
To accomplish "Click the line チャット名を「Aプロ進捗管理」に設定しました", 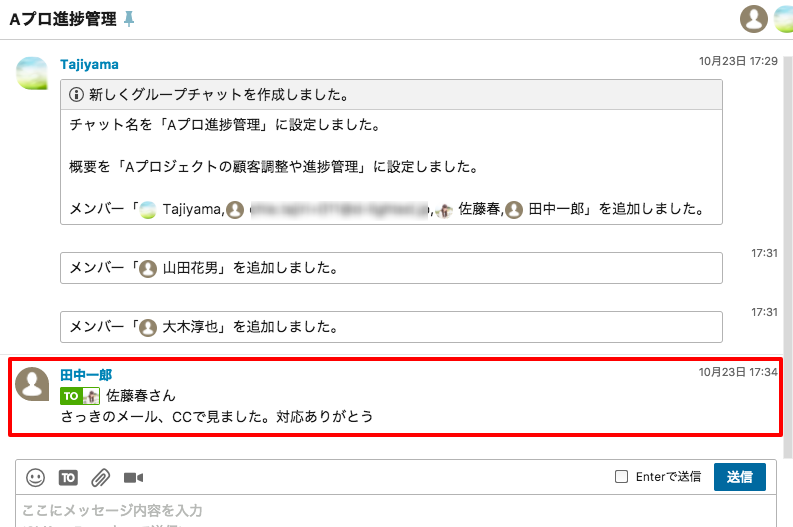I will 225,125.
